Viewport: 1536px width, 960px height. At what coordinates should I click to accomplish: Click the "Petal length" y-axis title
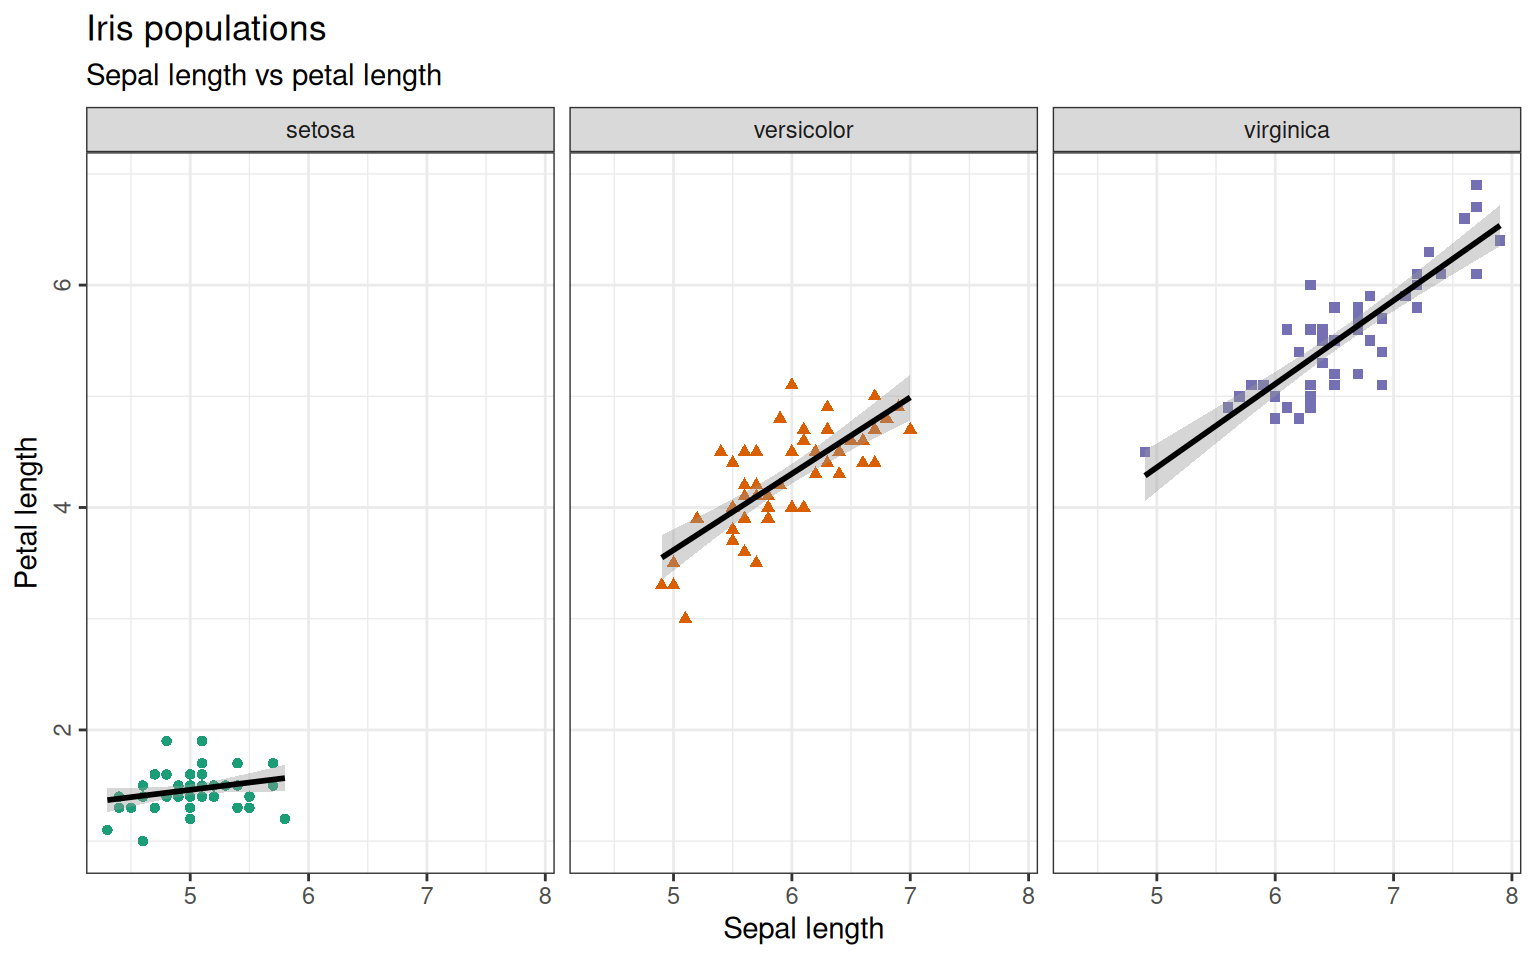click(x=27, y=512)
